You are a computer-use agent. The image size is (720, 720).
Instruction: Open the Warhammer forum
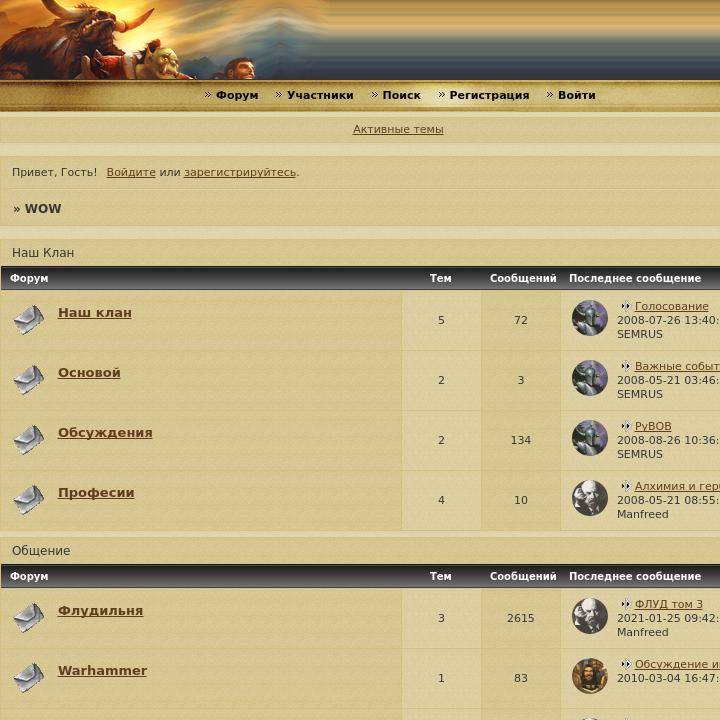coord(102,671)
